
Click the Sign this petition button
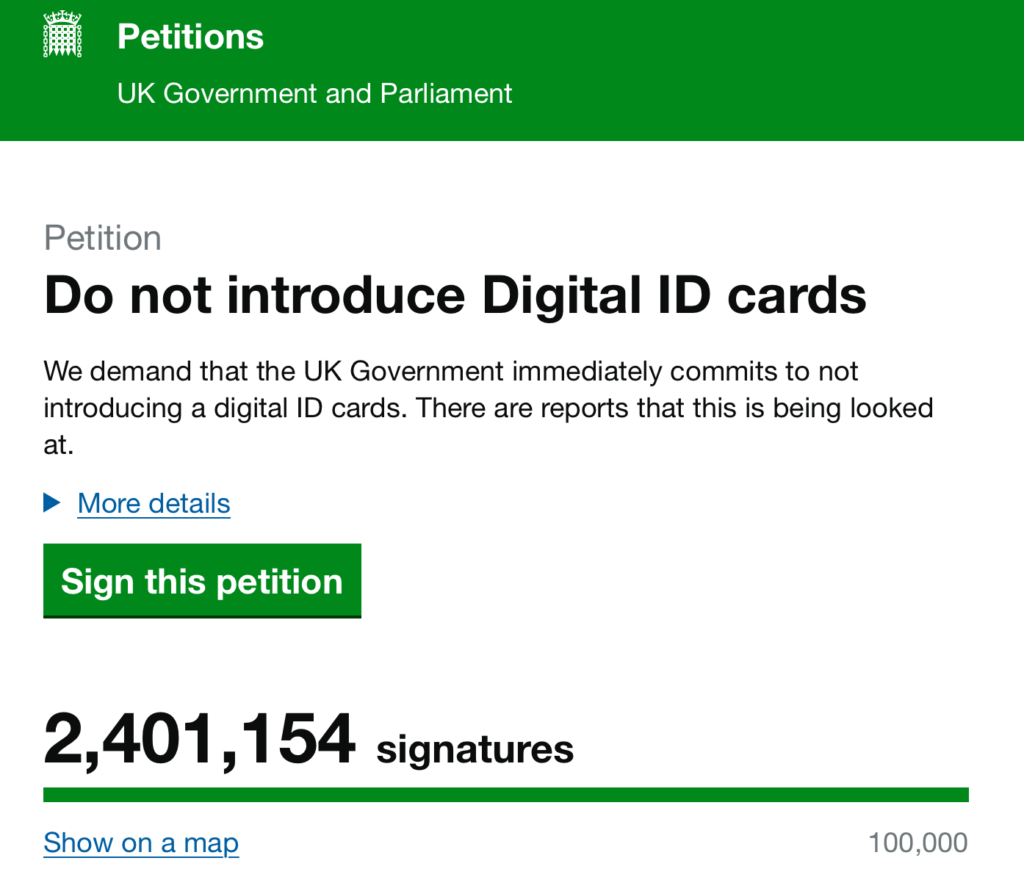click(x=202, y=580)
